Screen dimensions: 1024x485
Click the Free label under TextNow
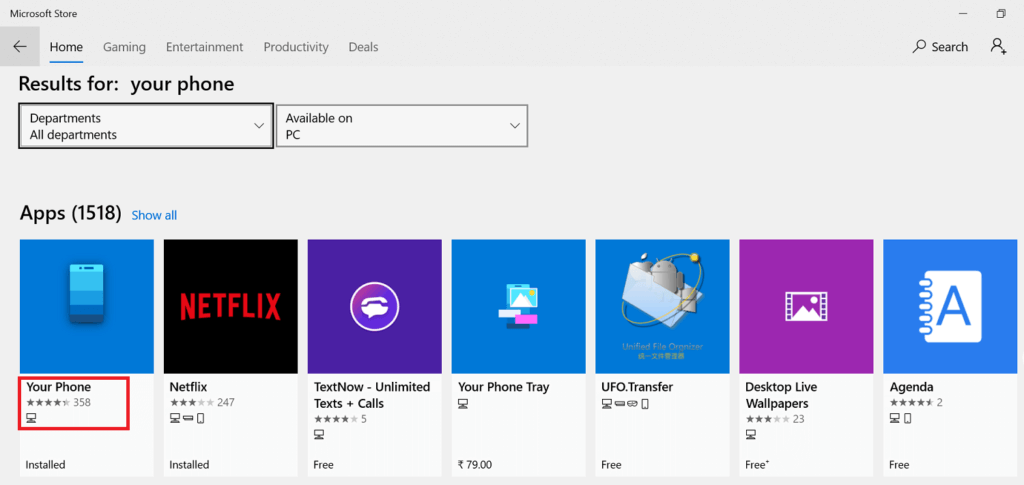click(323, 465)
